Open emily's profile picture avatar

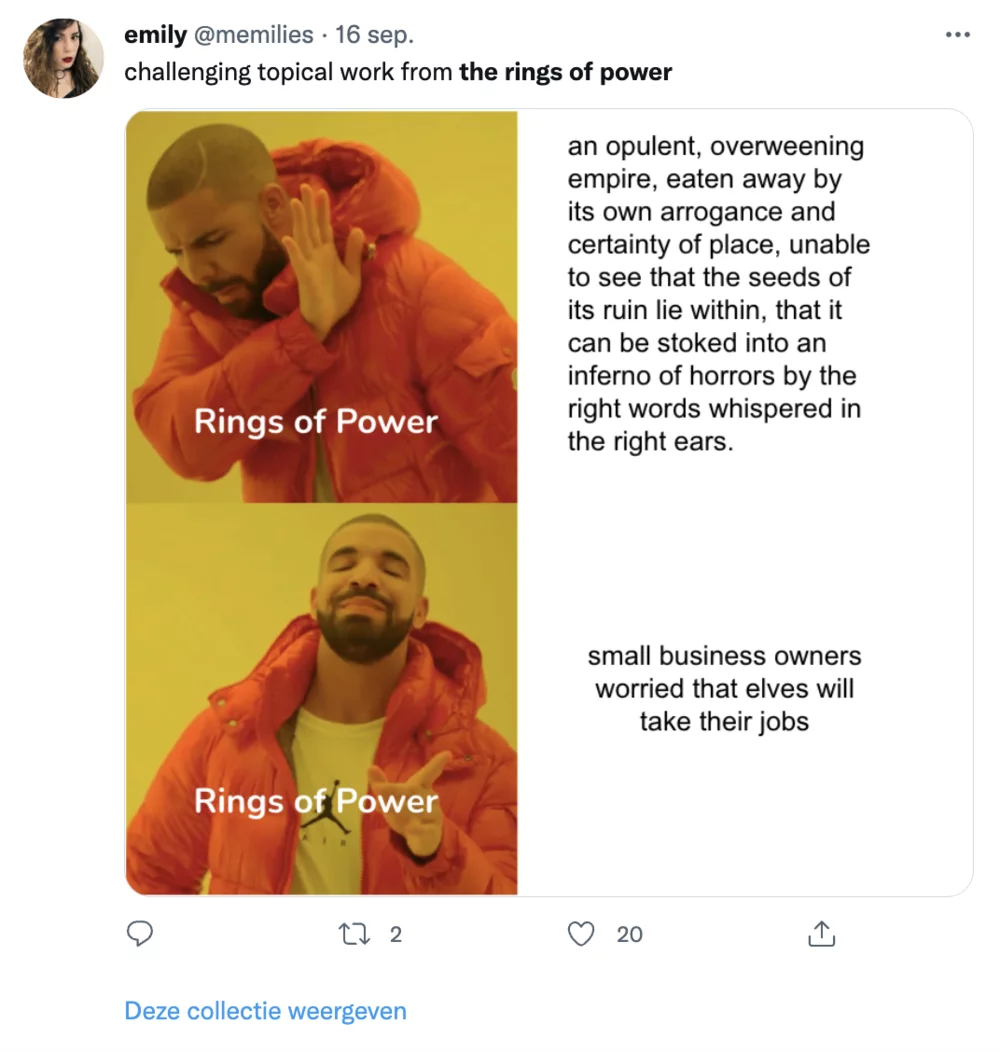tap(64, 58)
